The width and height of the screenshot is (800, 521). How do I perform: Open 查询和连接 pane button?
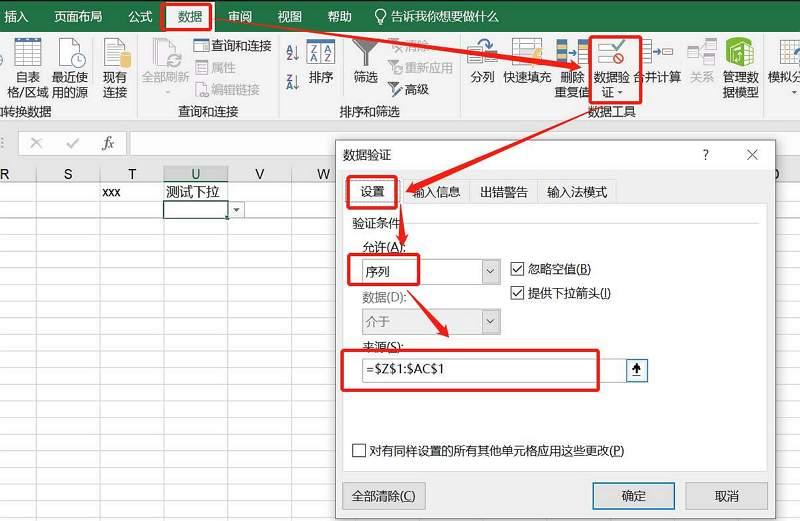pyautogui.click(x=233, y=45)
